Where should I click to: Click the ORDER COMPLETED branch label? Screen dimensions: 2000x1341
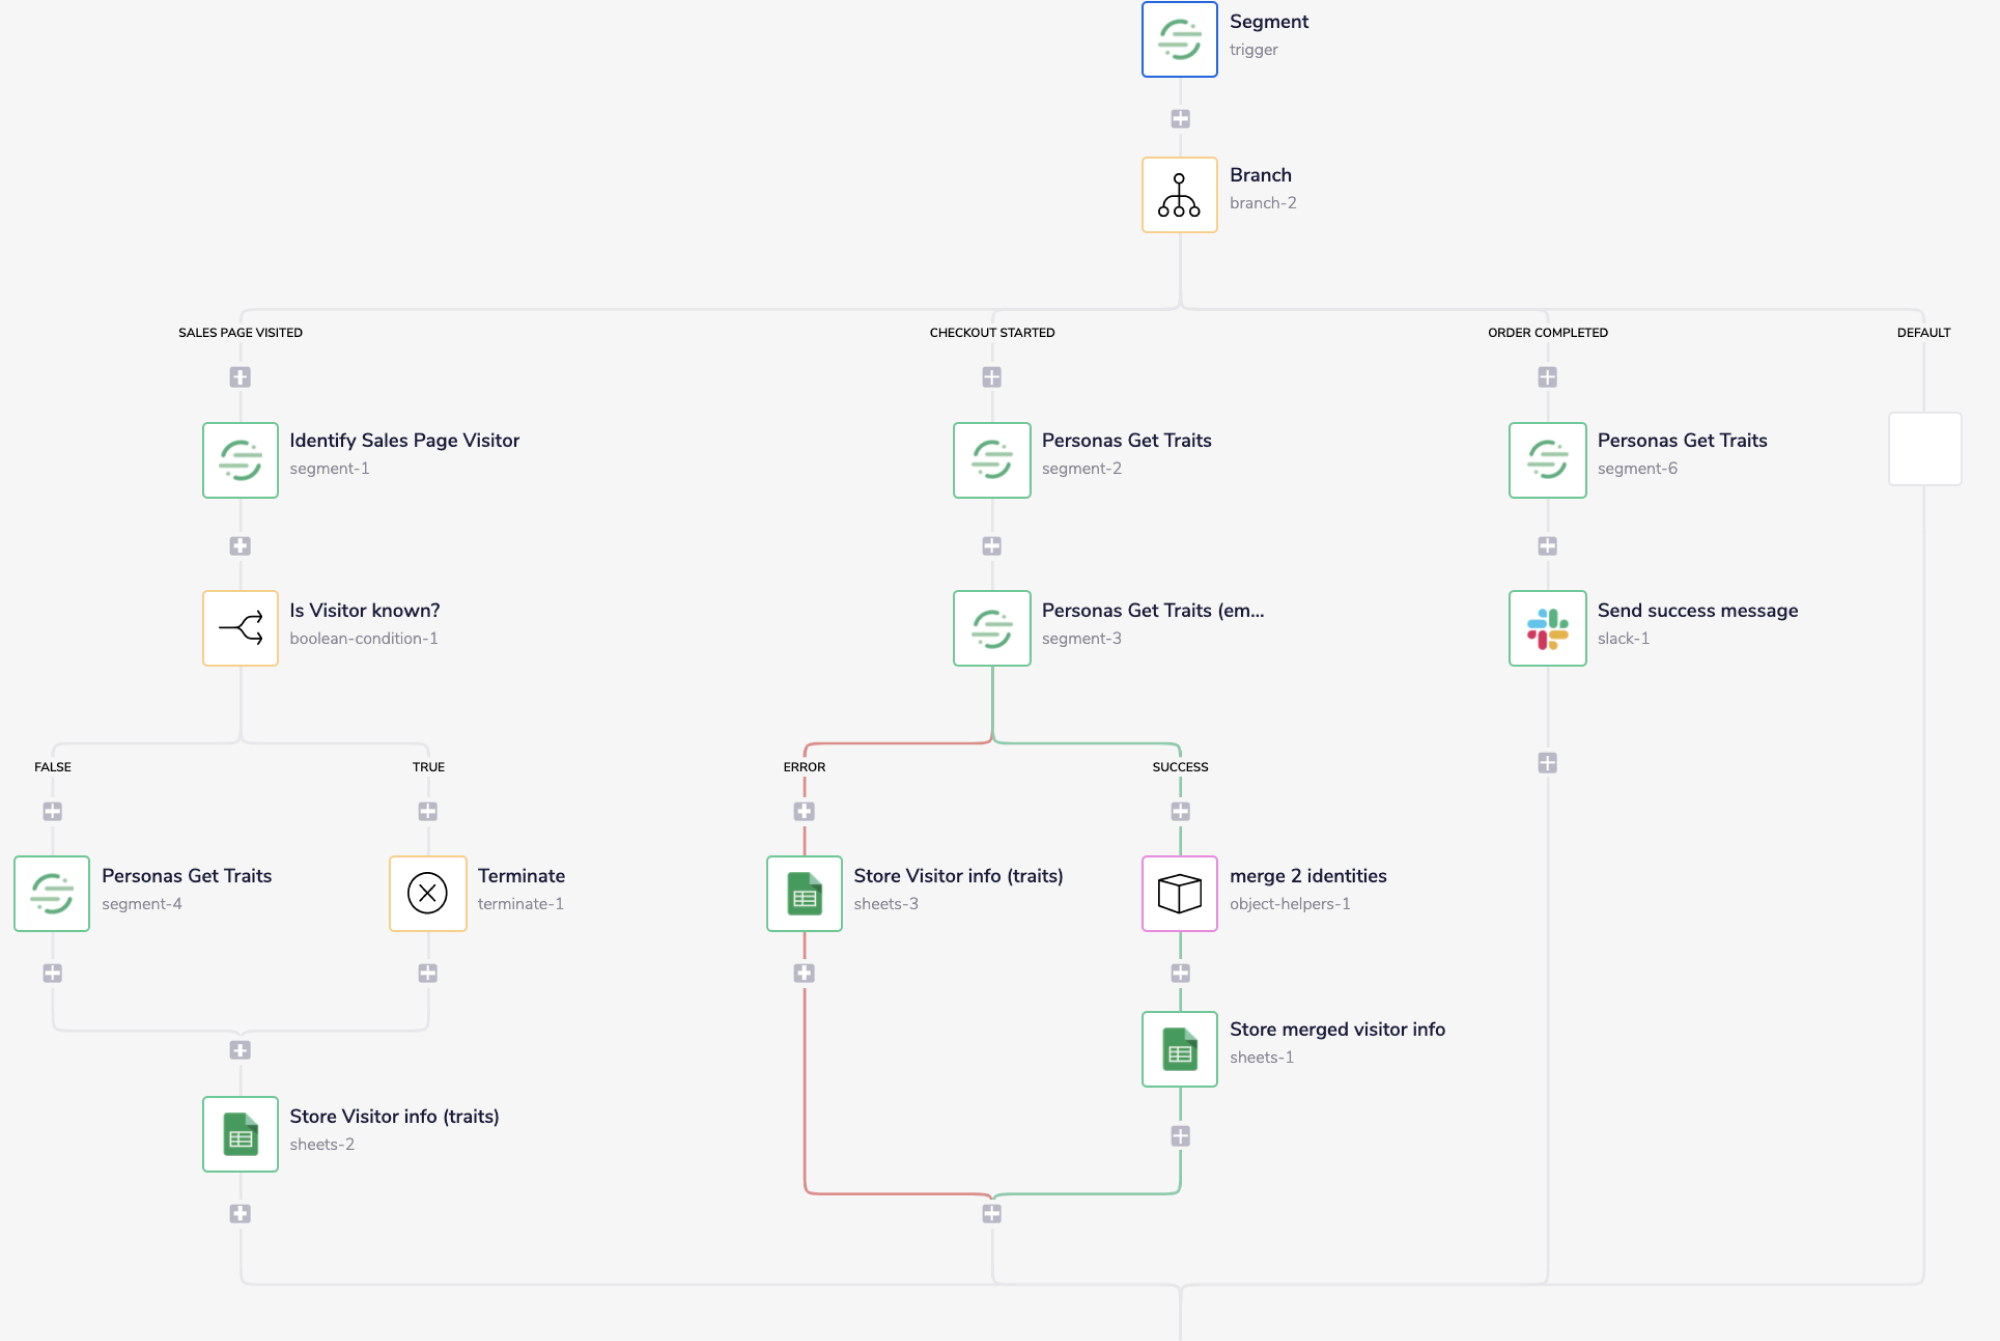coord(1547,332)
